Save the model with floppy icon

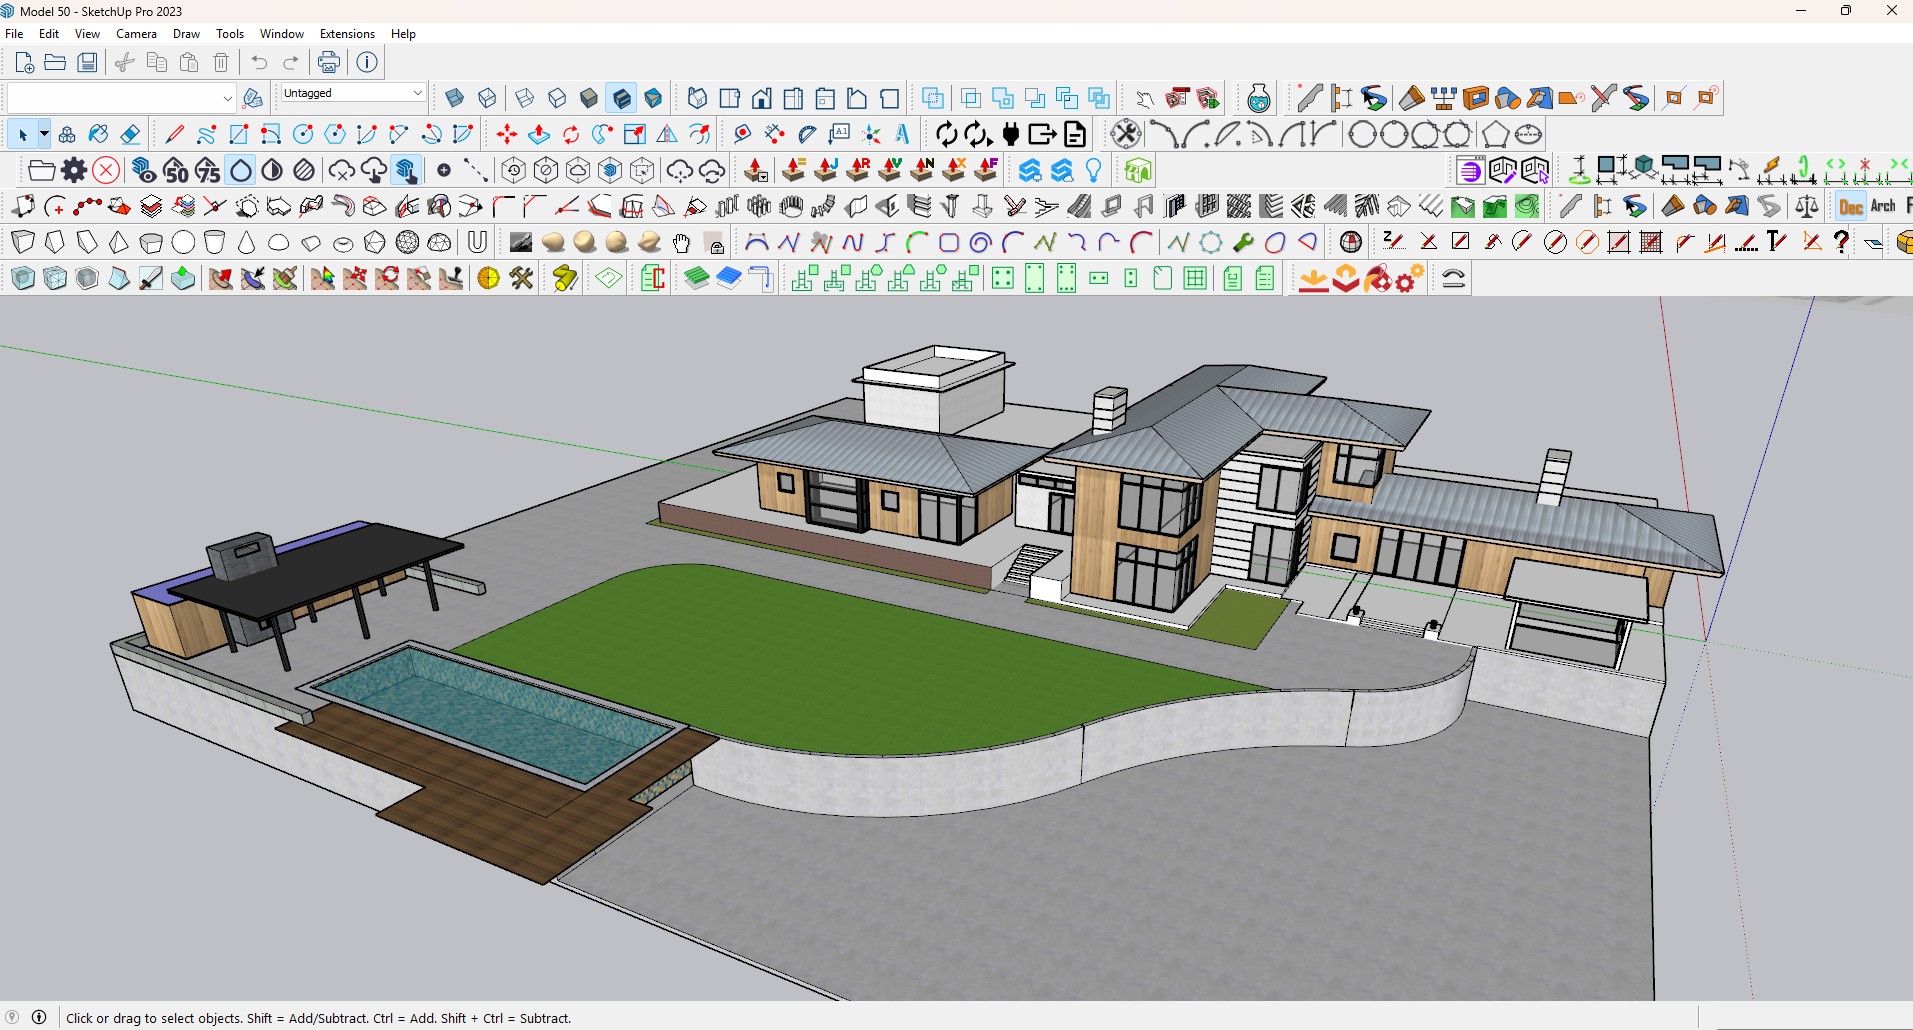pyautogui.click(x=88, y=62)
